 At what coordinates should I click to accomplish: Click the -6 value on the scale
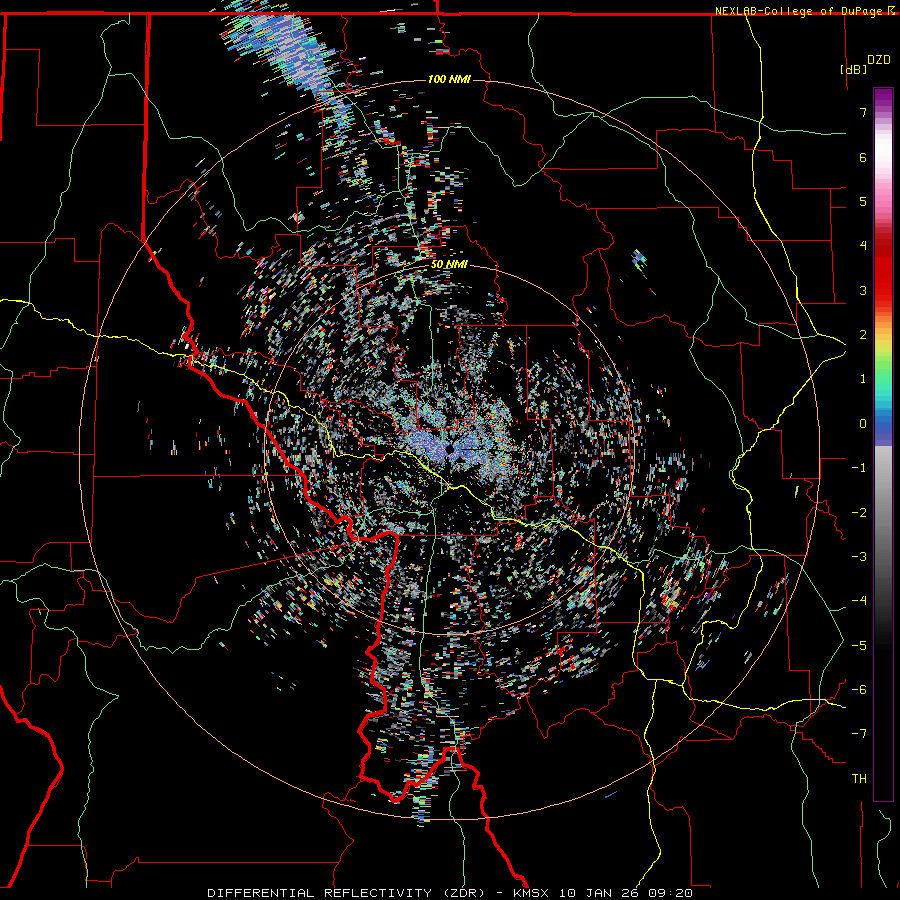pos(859,690)
